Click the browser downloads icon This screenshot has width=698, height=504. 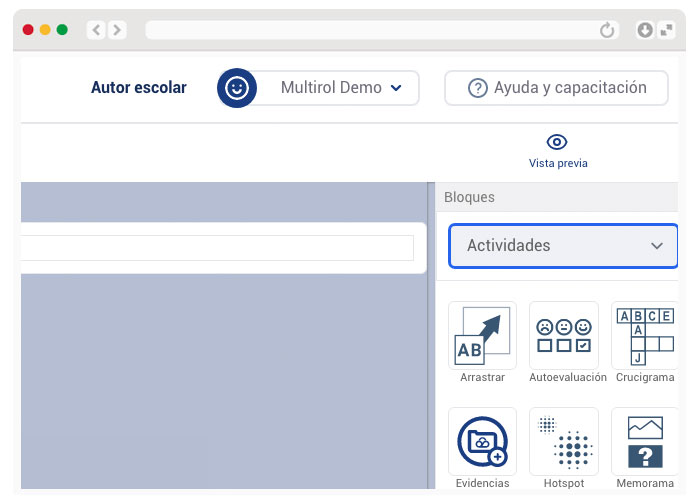(645, 30)
